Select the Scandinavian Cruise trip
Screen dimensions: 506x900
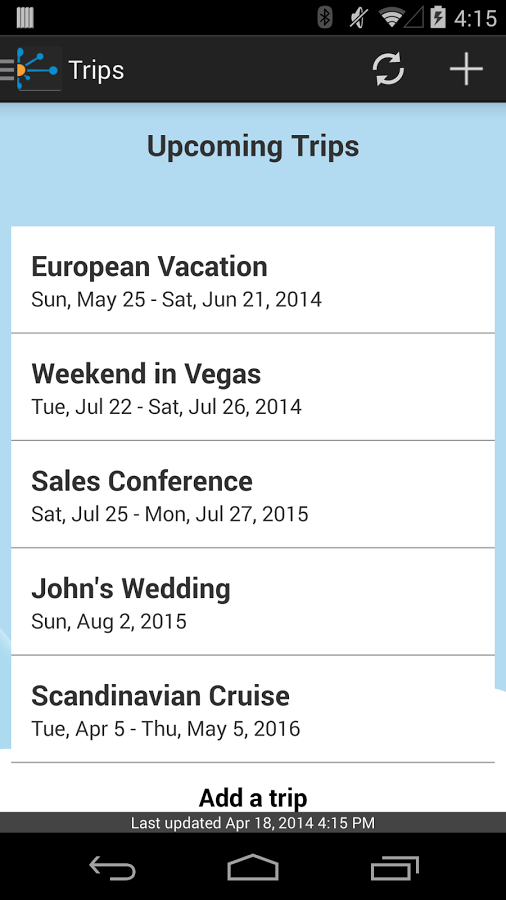253,709
